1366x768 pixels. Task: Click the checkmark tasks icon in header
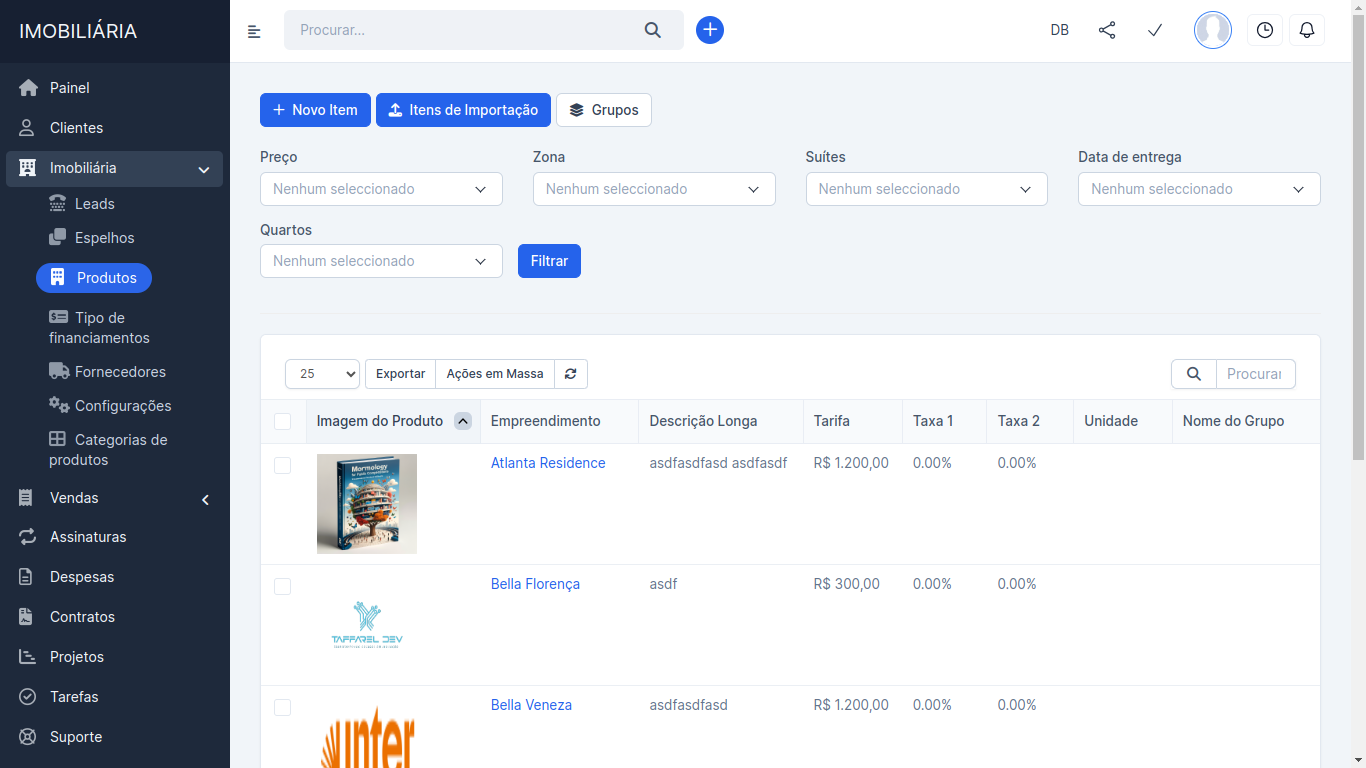(x=1155, y=30)
